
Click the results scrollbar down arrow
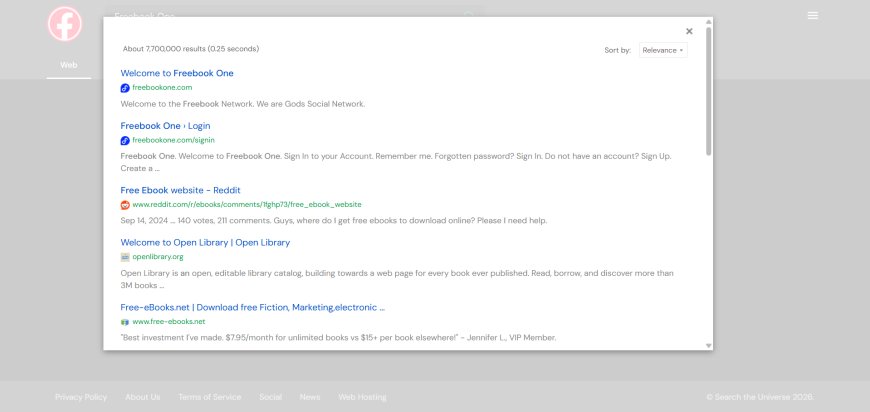click(709, 345)
